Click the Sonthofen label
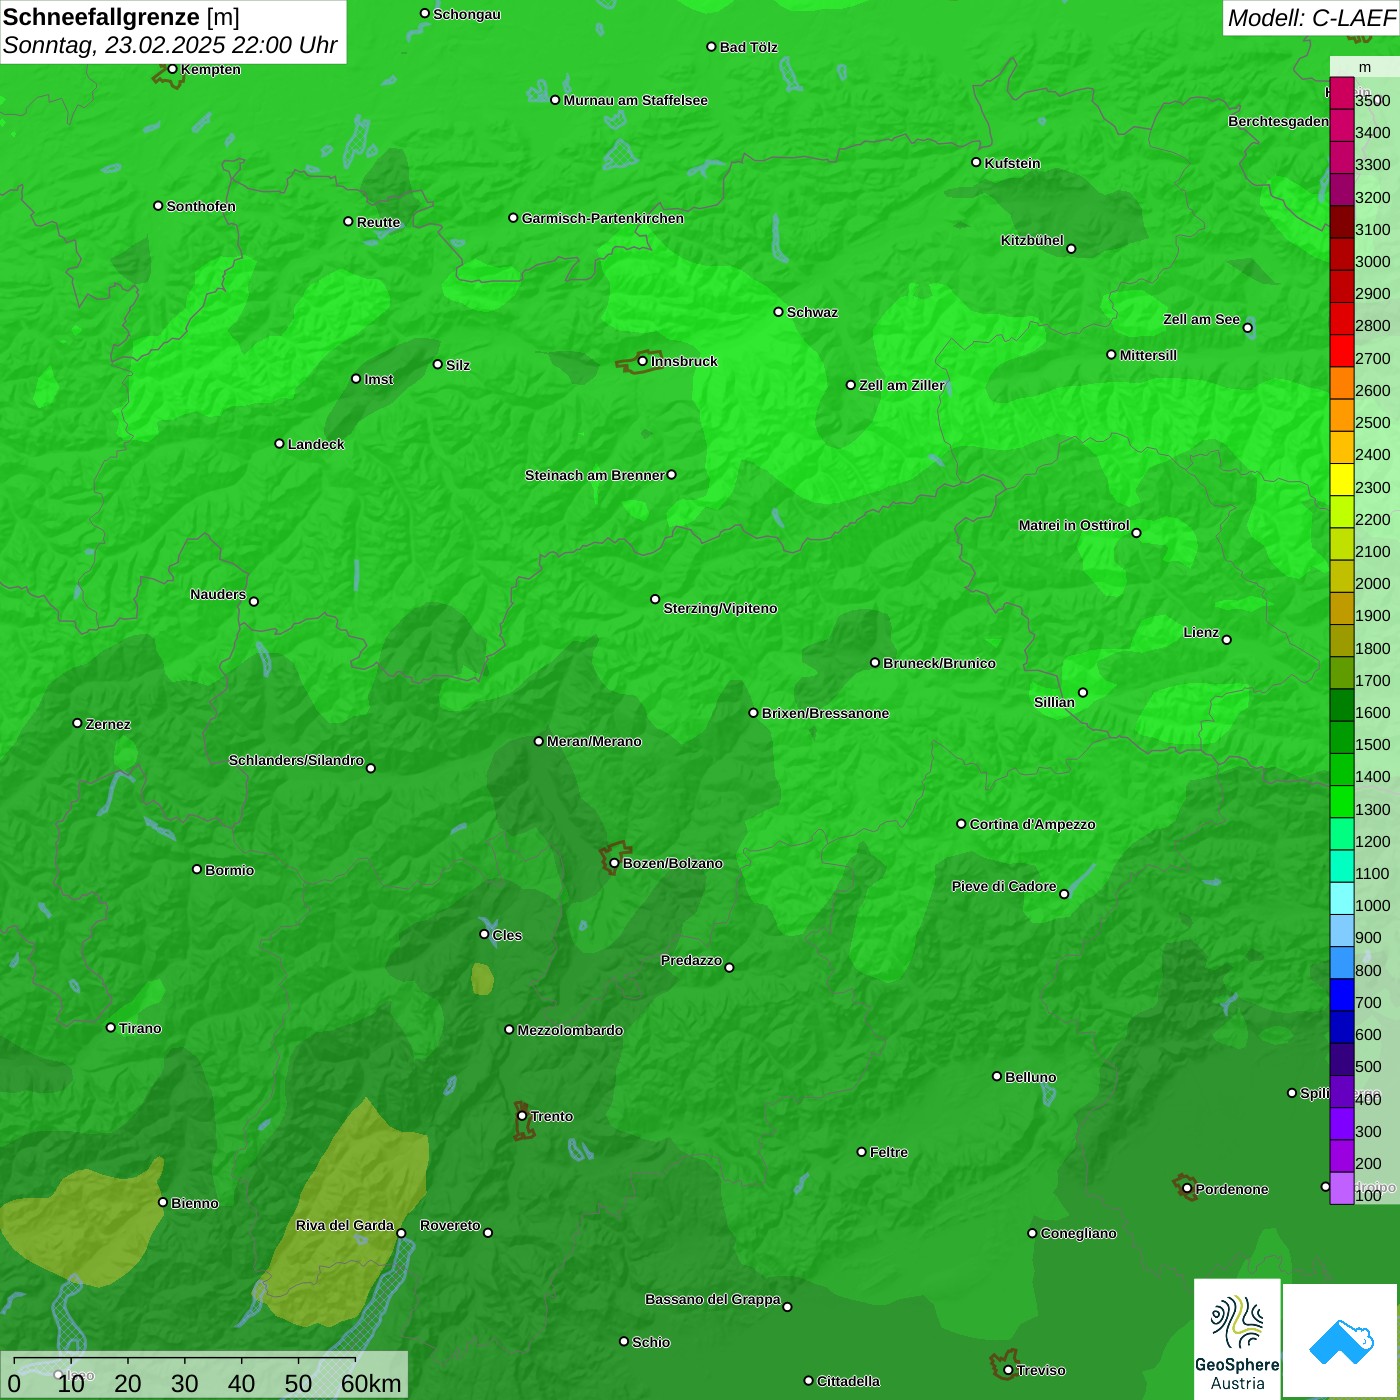The height and width of the screenshot is (1400, 1400). tap(201, 206)
